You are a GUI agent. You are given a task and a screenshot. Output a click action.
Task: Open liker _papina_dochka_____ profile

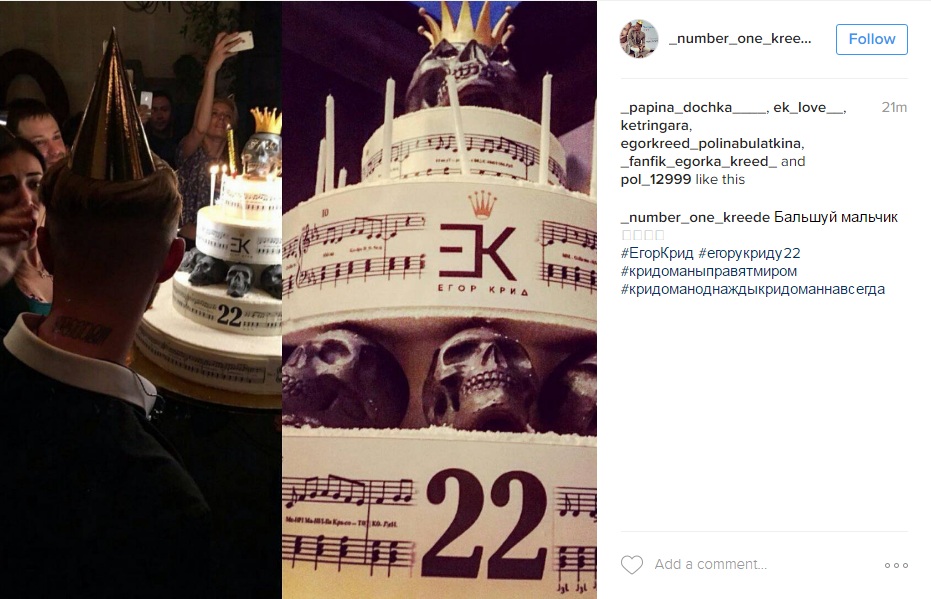pyautogui.click(x=693, y=107)
